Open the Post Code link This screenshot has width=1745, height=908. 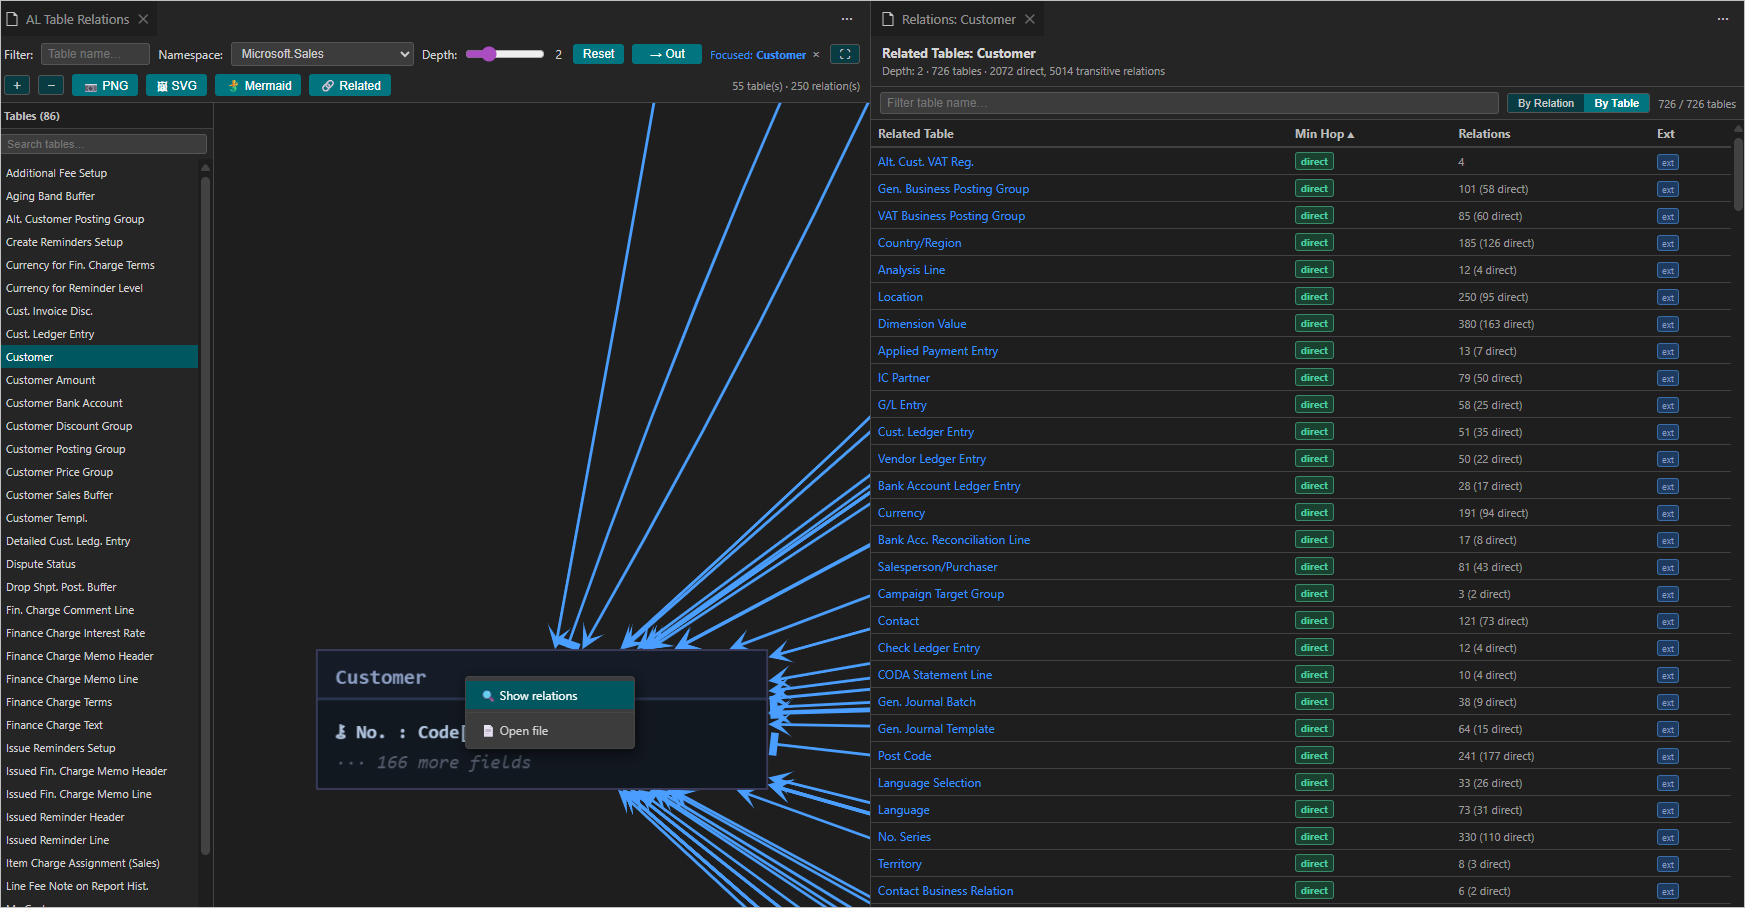pyautogui.click(x=904, y=756)
